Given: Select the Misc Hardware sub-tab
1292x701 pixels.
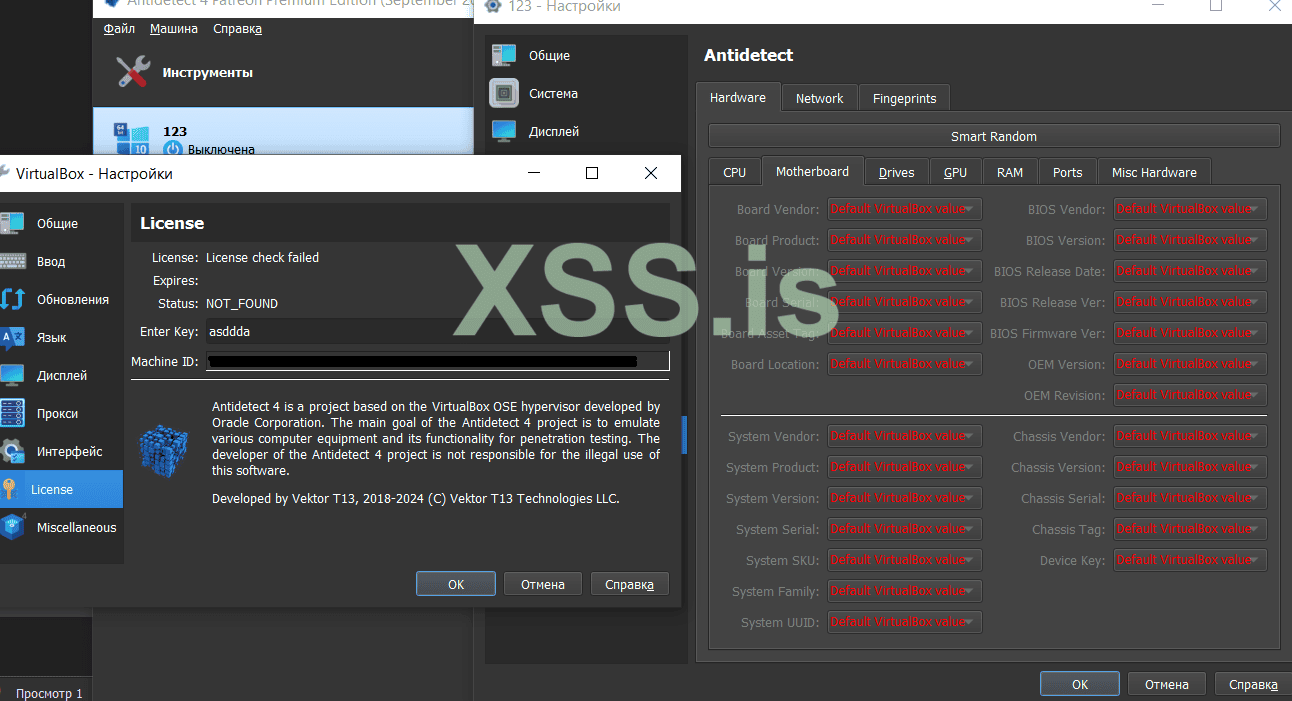Looking at the screenshot, I should [x=1154, y=172].
